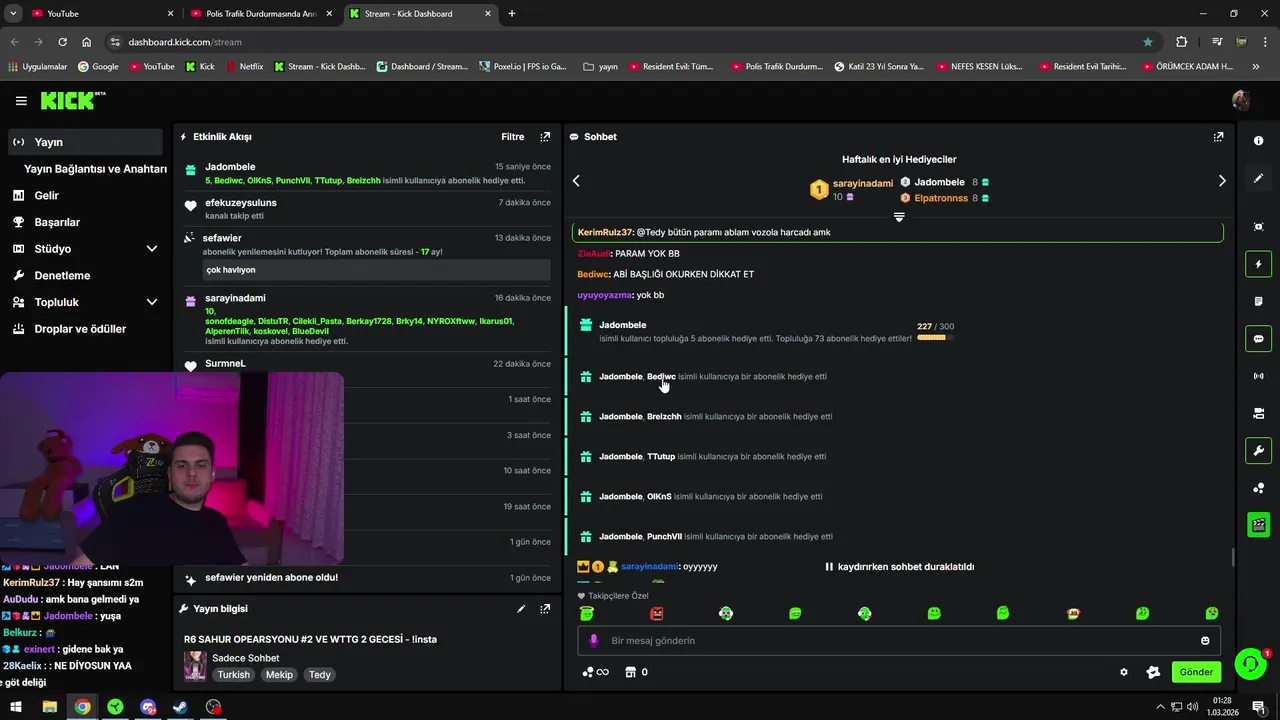The height and width of the screenshot is (720, 1280).
Task: Open the emoji picker in message box
Action: tap(1205, 641)
